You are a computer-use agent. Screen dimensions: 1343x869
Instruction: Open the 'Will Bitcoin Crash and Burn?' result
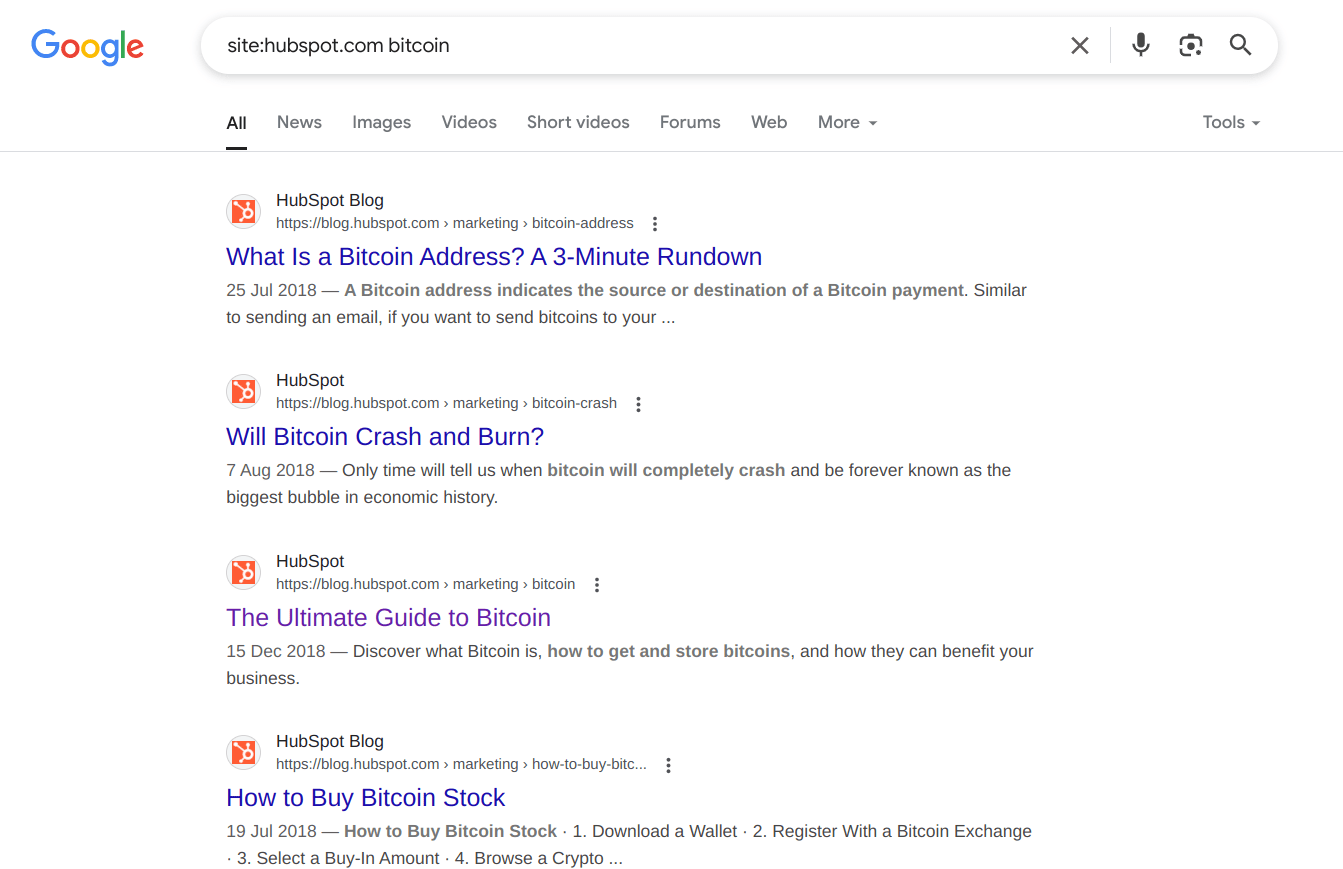pos(385,437)
